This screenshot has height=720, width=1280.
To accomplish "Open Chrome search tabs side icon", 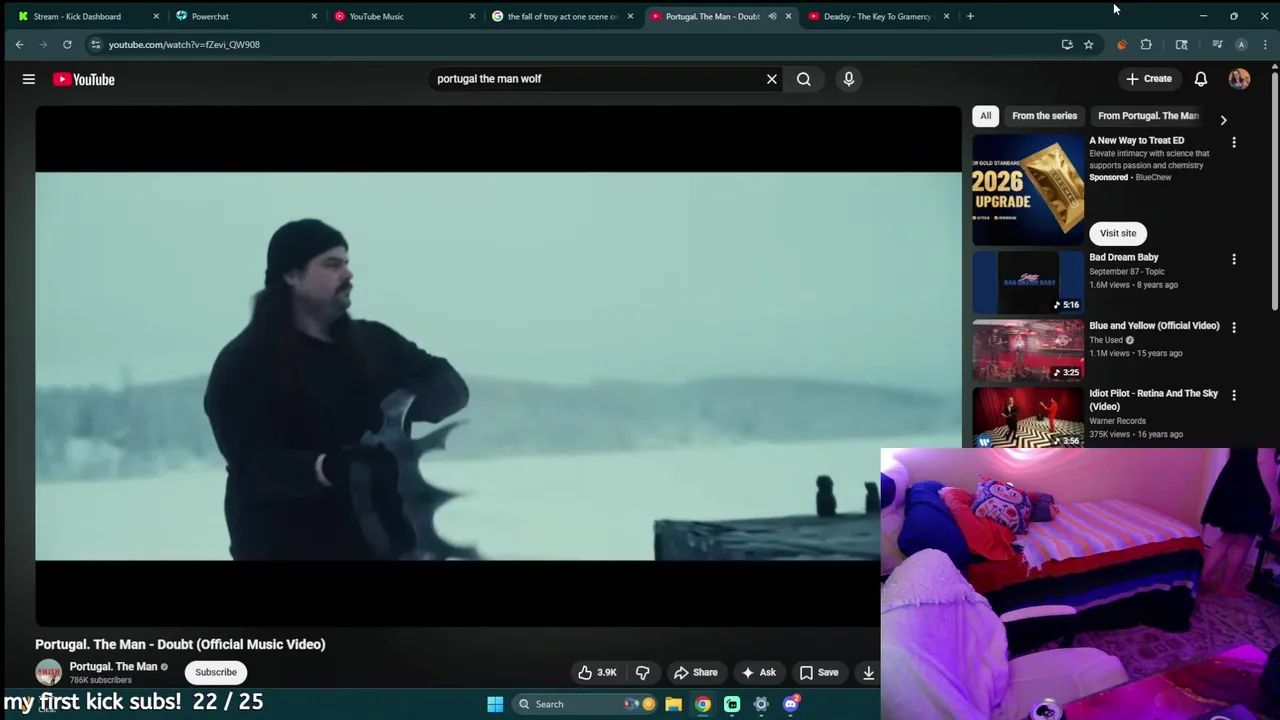I will click(1181, 44).
